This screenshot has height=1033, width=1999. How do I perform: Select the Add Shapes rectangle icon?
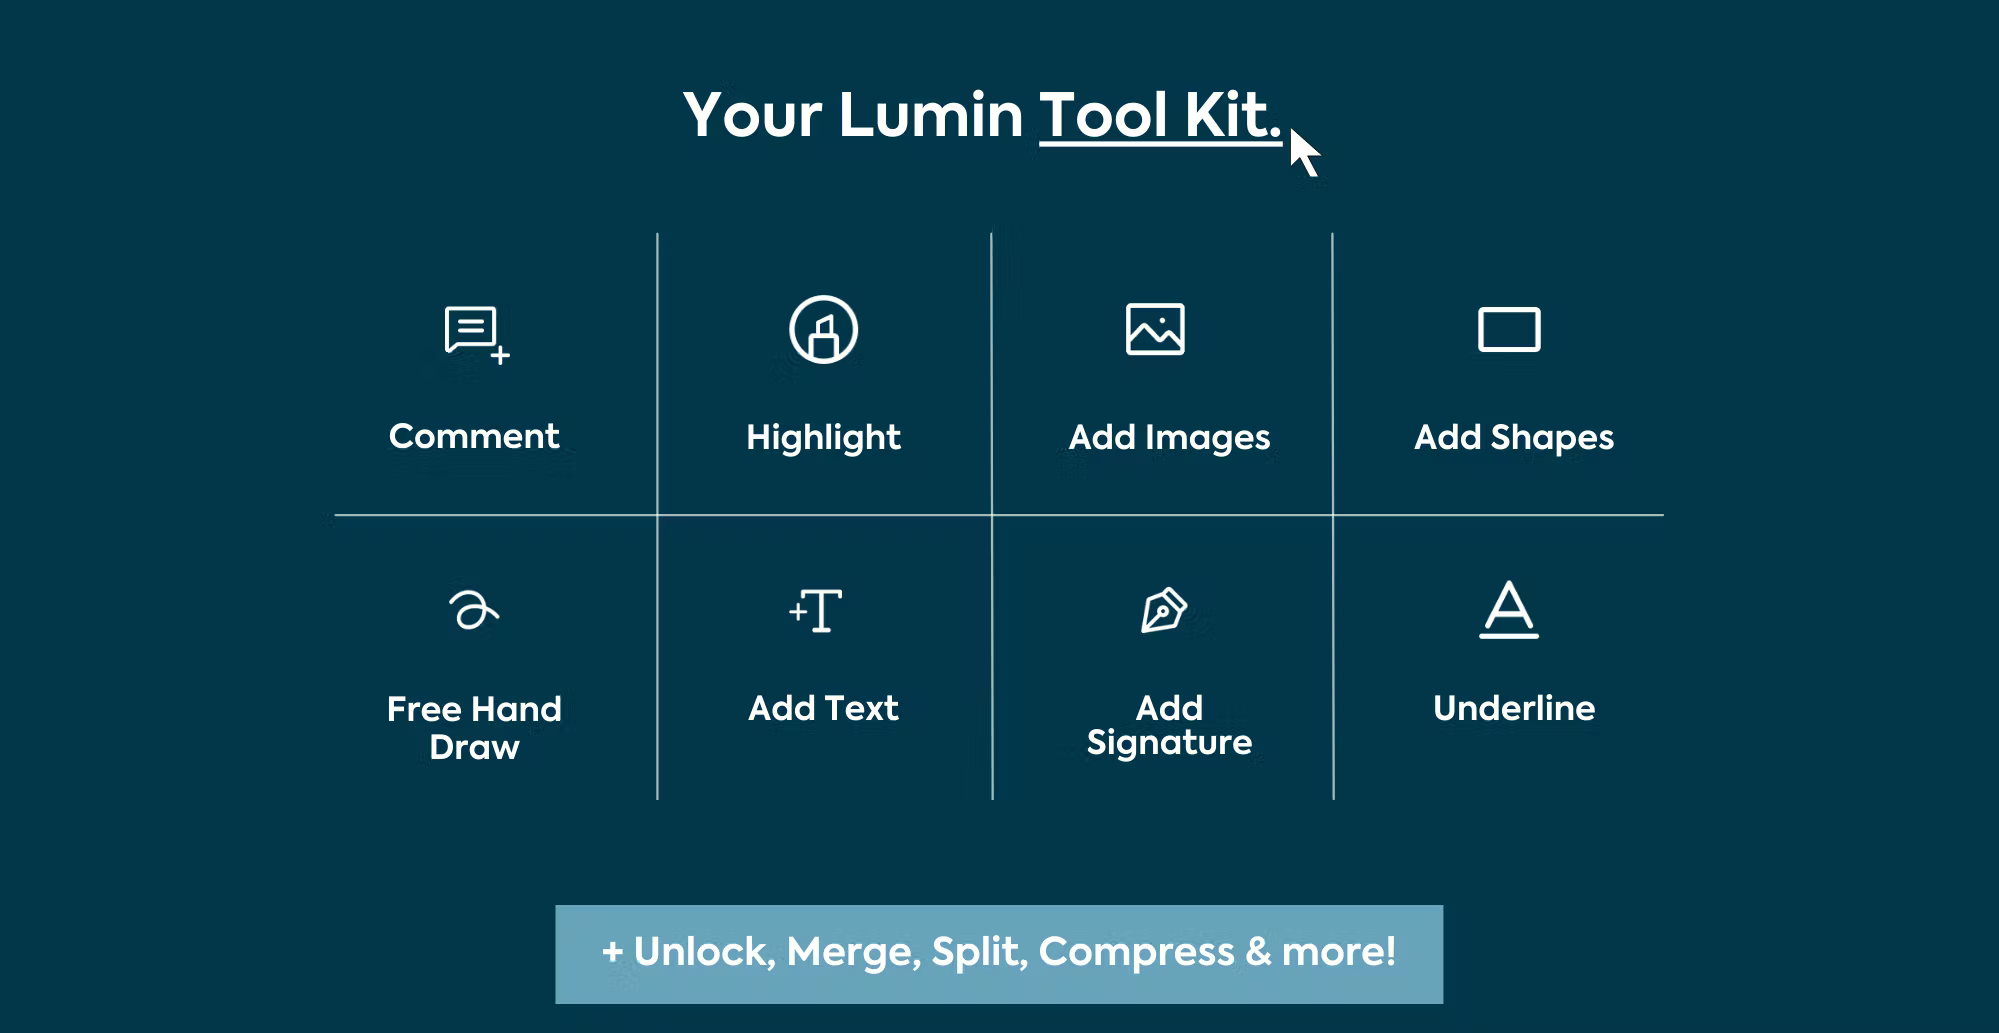point(1509,330)
